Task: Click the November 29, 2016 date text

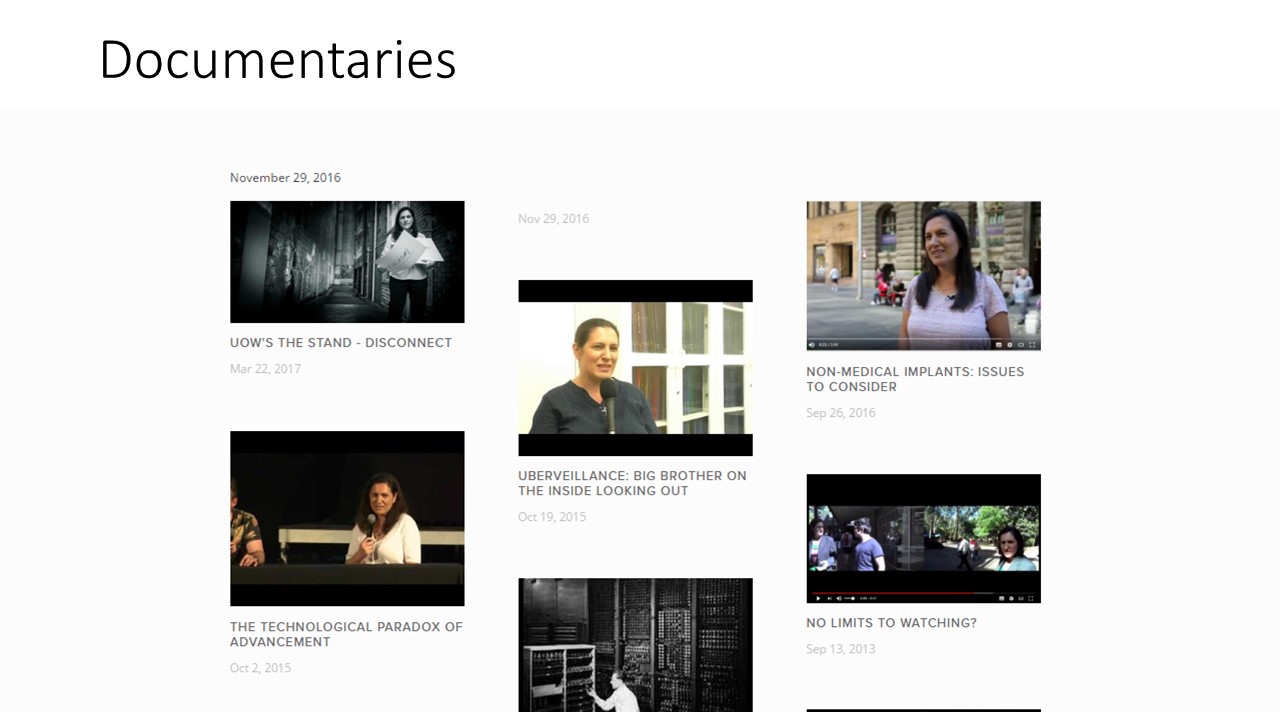Action: click(x=285, y=178)
